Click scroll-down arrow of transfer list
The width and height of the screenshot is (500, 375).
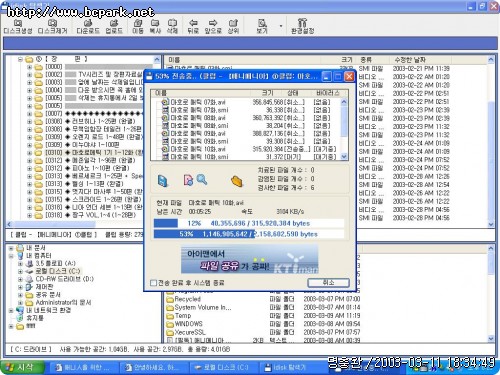tap(344, 156)
